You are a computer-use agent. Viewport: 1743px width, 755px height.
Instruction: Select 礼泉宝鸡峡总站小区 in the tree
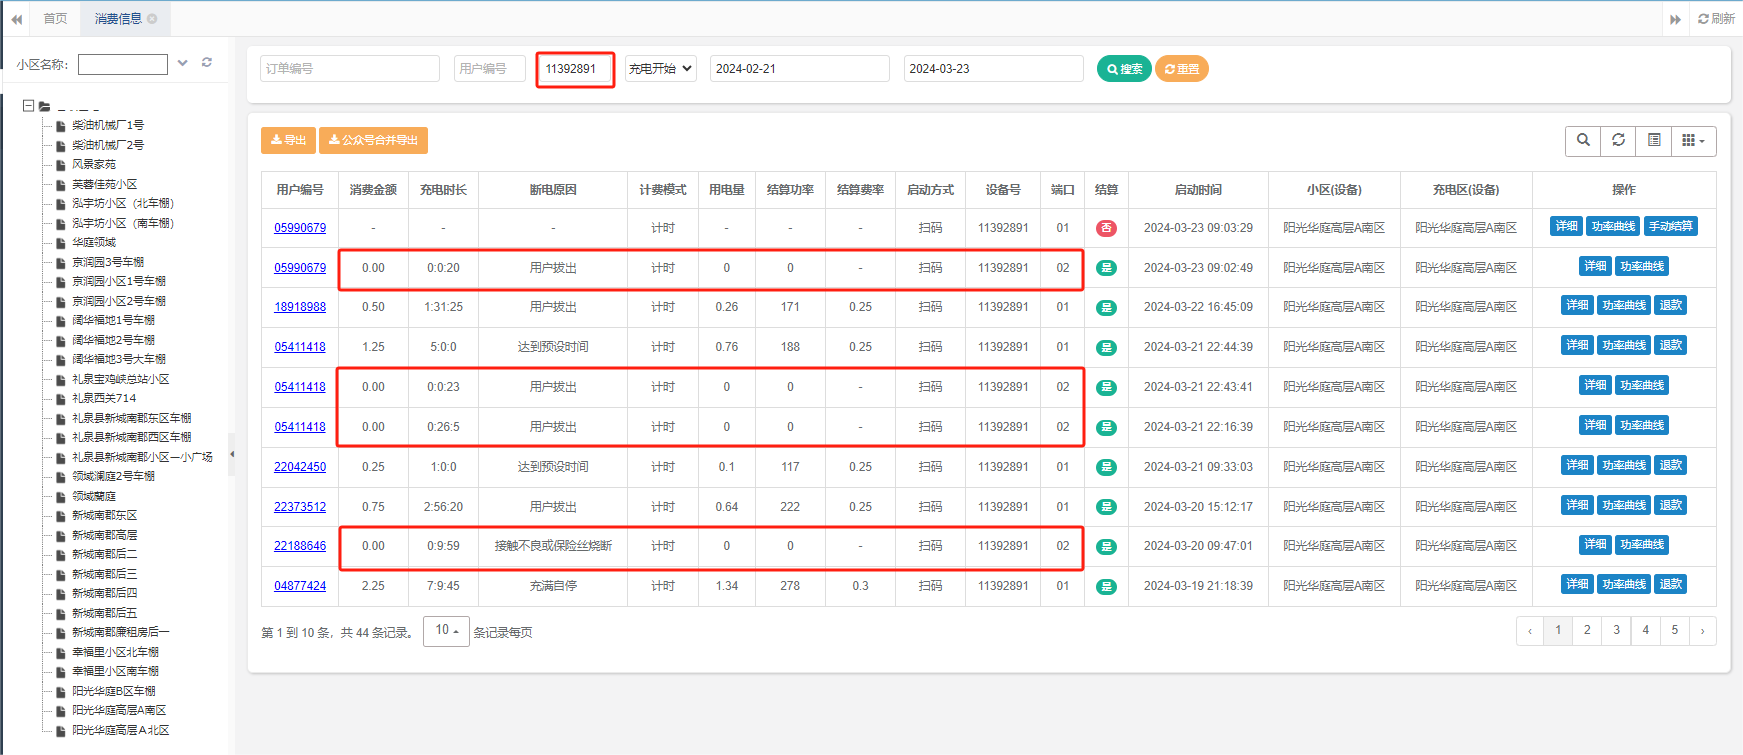pyautogui.click(x=121, y=380)
